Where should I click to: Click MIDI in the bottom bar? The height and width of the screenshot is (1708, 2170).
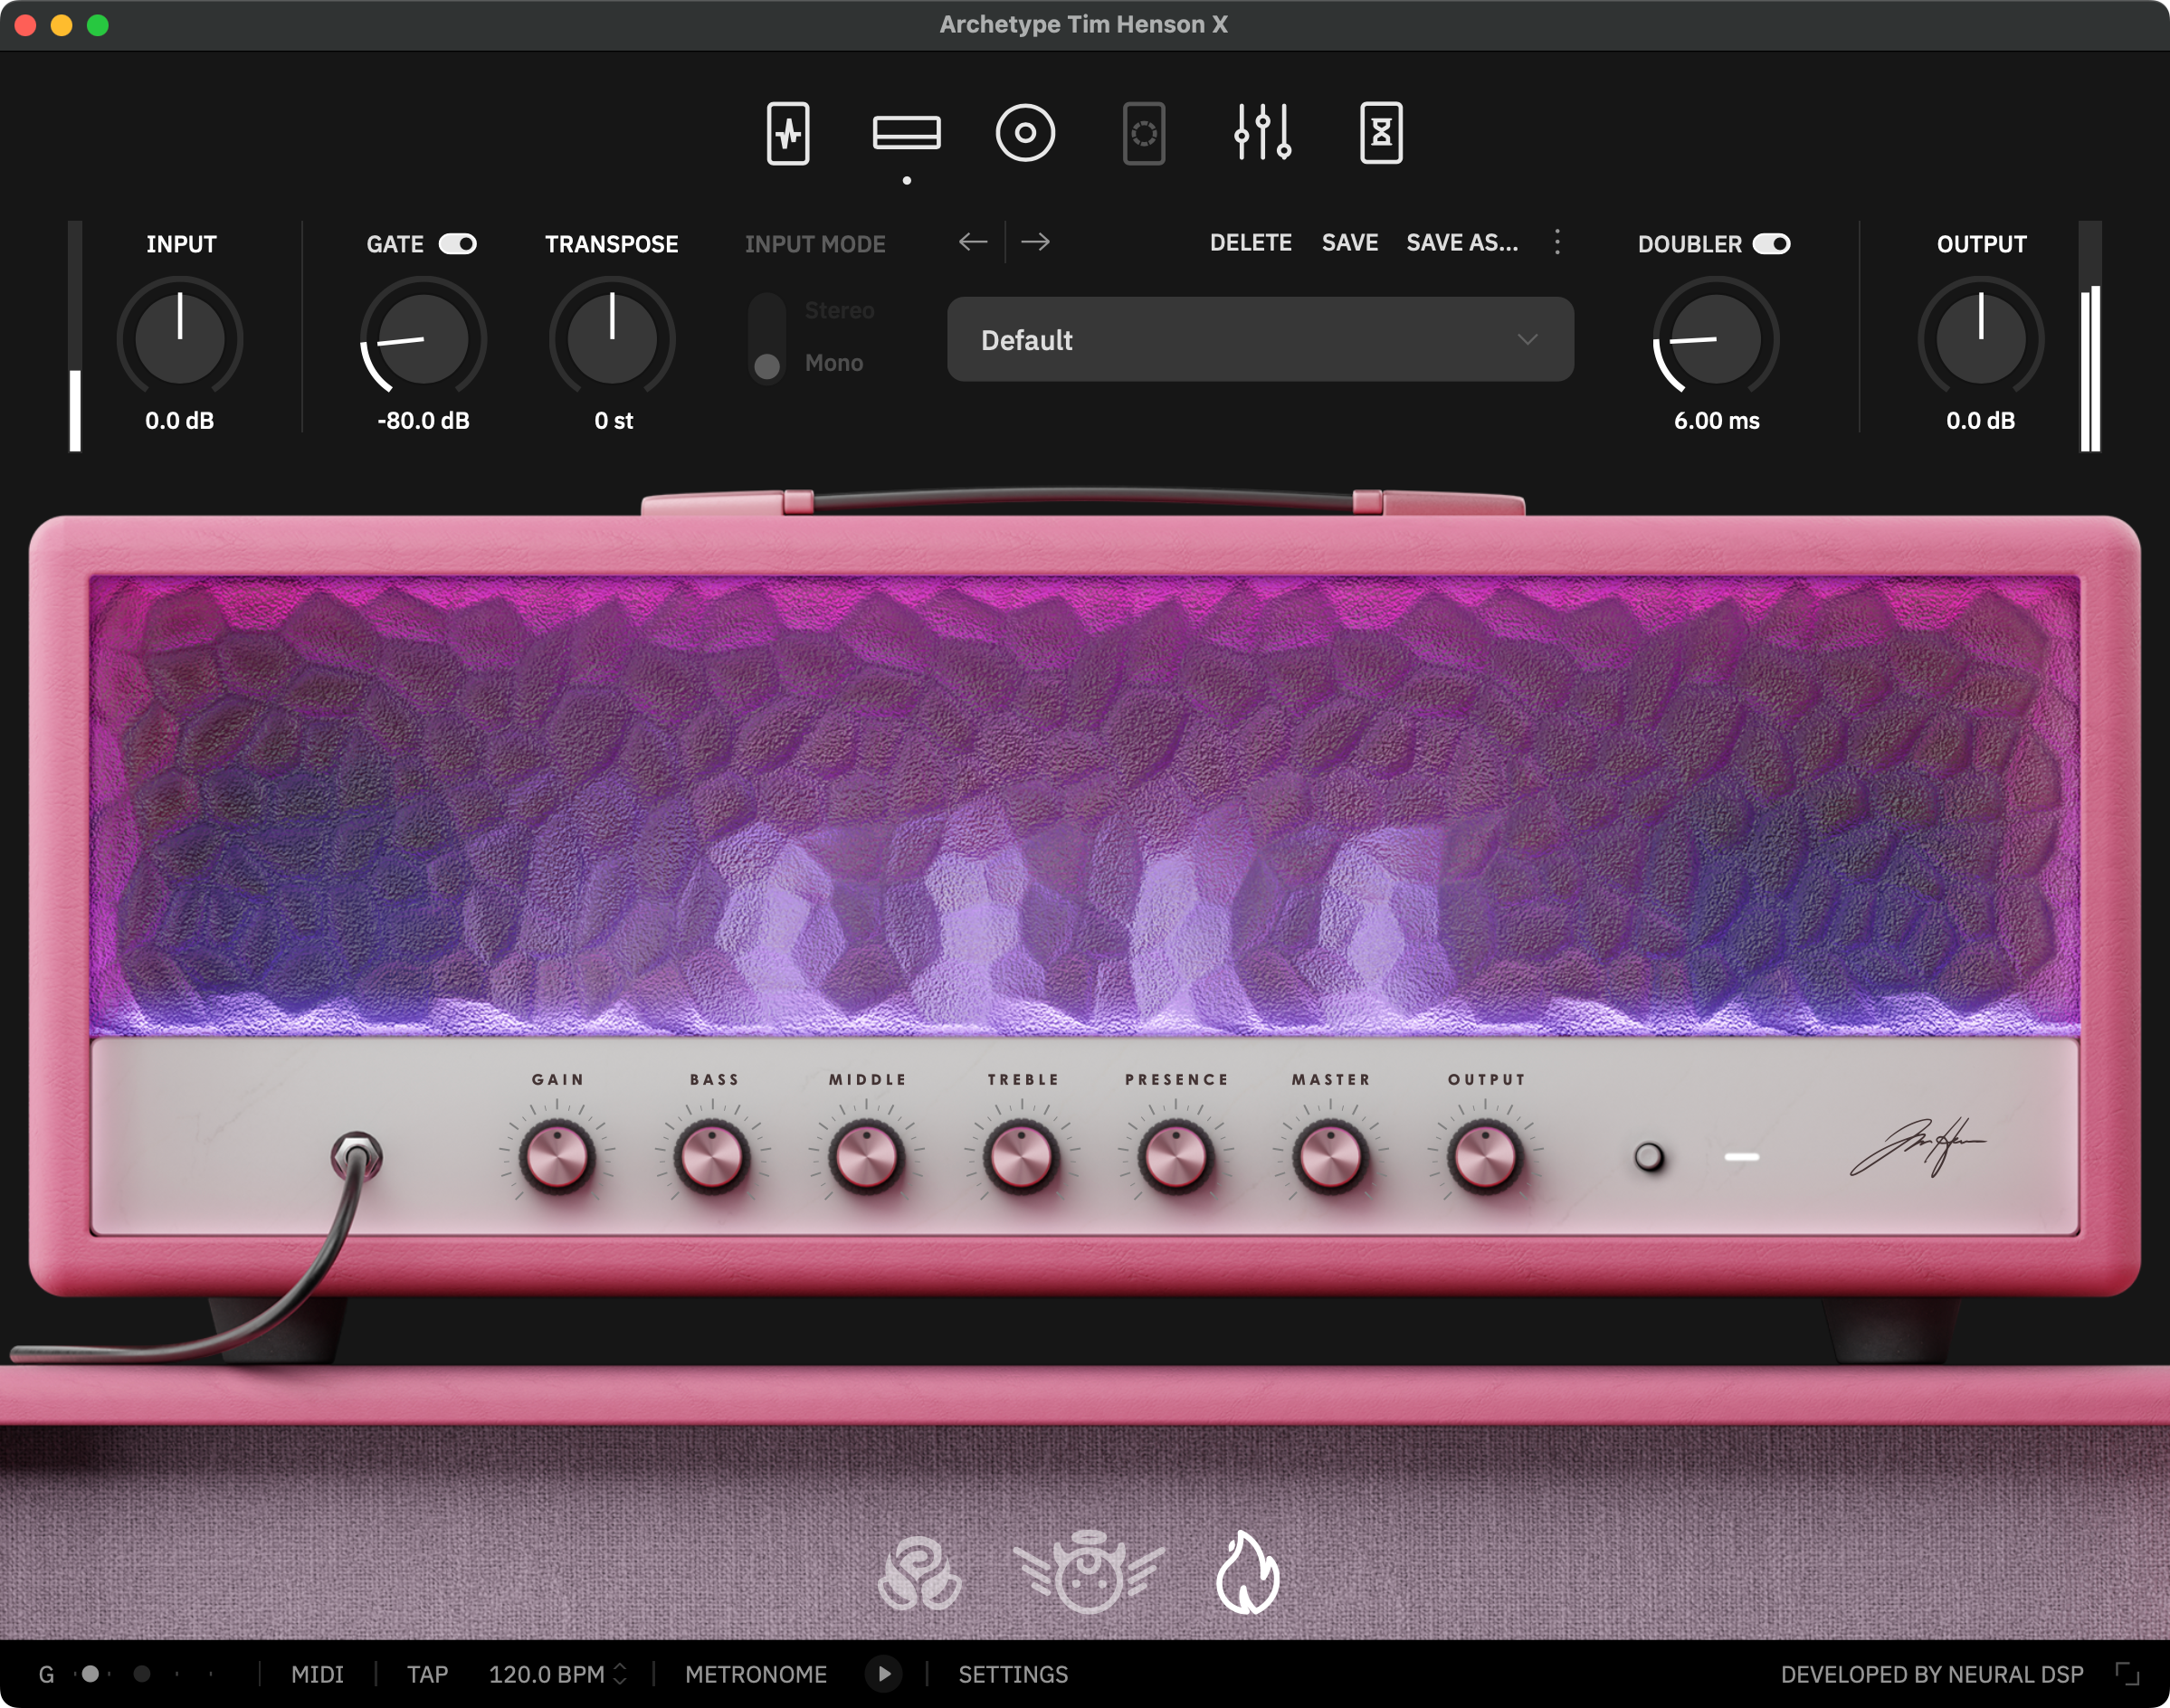tap(317, 1674)
